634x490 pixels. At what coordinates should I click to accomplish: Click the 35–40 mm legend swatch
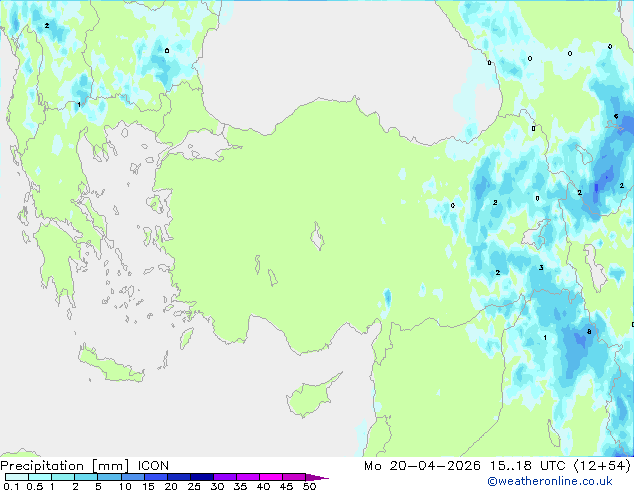pos(248,477)
